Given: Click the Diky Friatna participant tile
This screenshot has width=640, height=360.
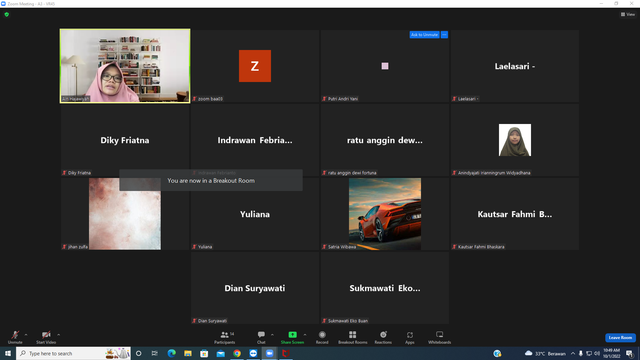Looking at the screenshot, I should tap(125, 140).
